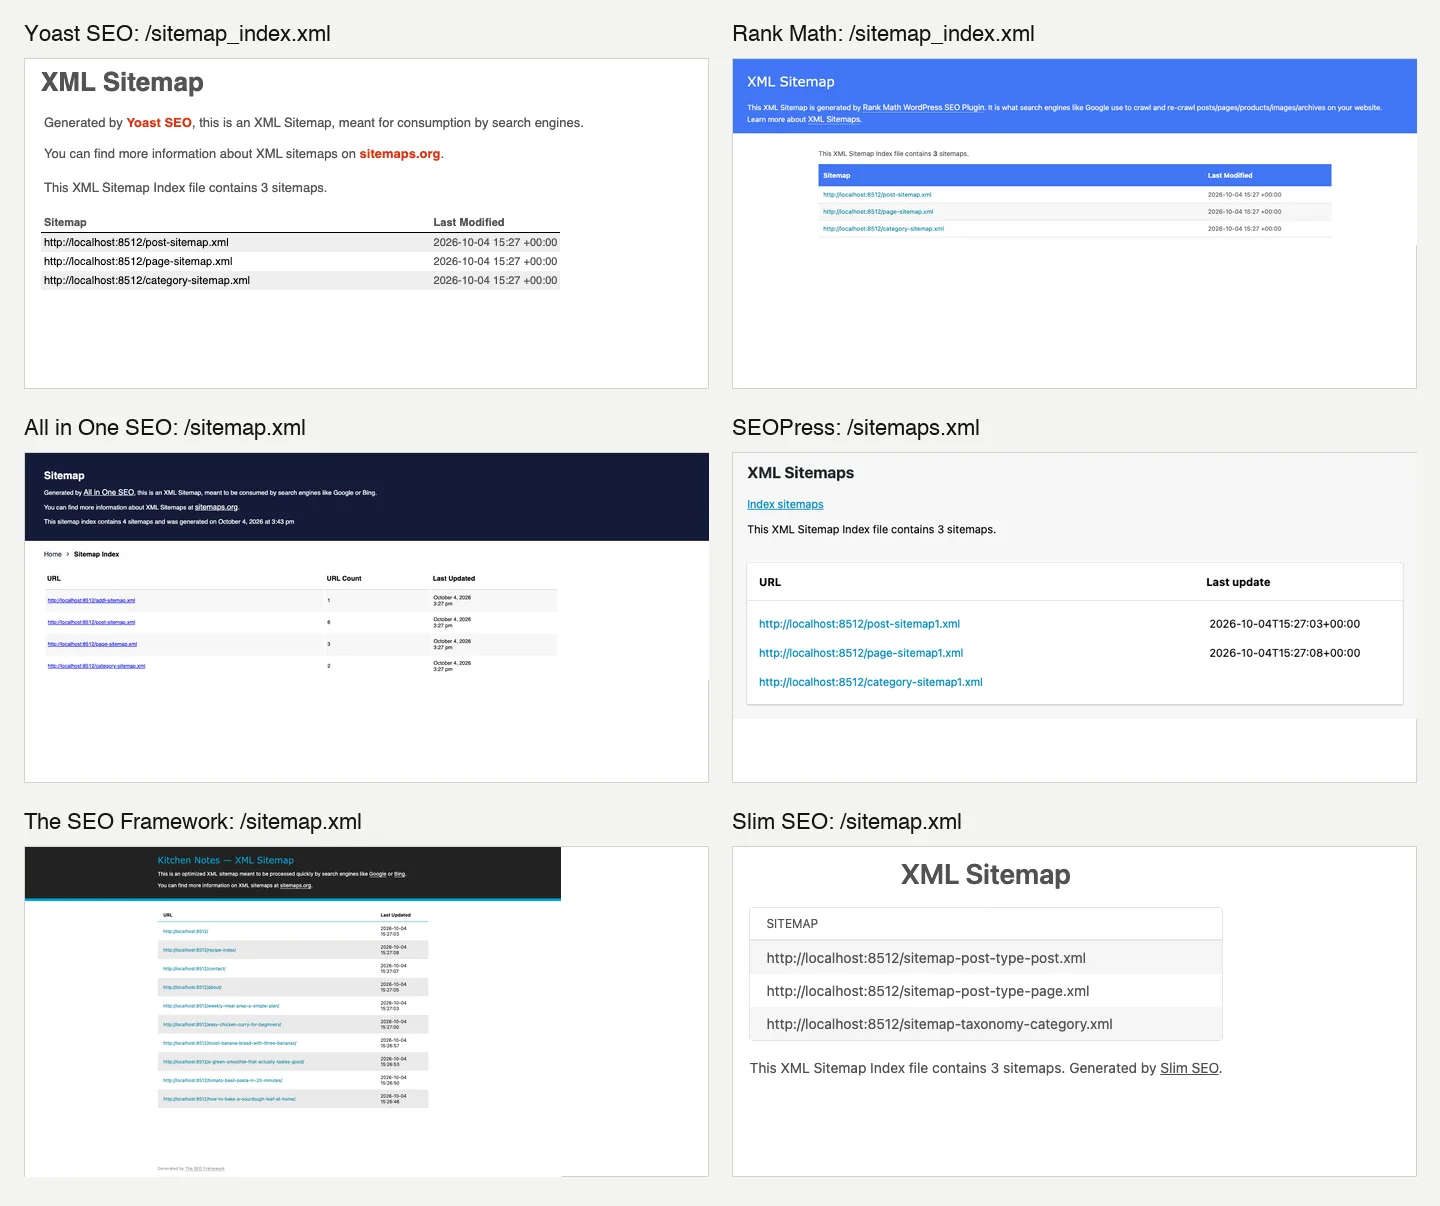Open addl-sitemap.xml in All in One SEO table

click(91, 600)
